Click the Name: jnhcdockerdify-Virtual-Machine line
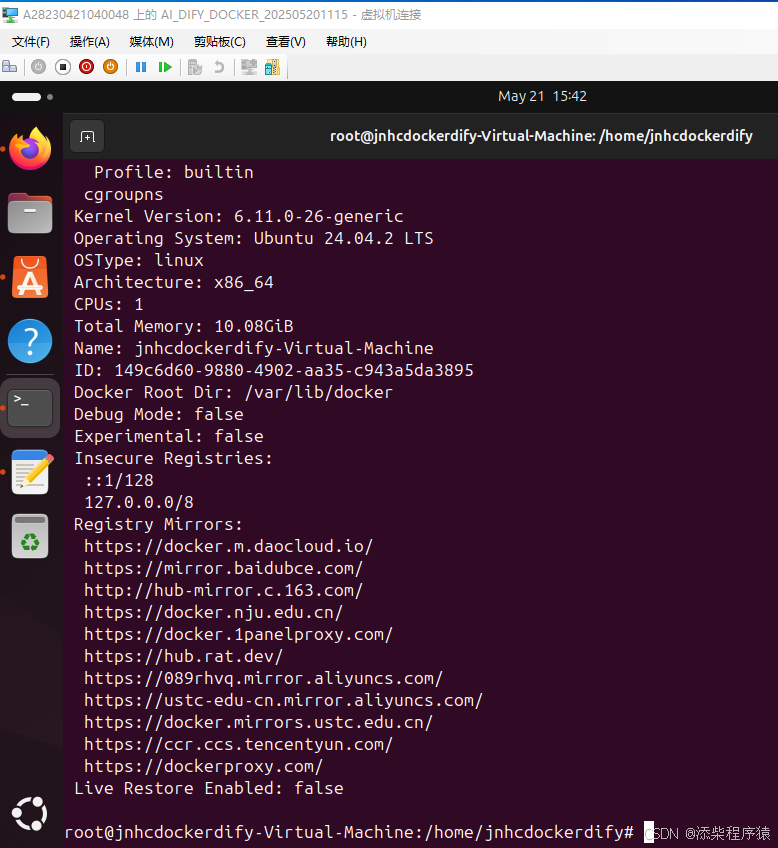The height and width of the screenshot is (848, 778). point(254,348)
